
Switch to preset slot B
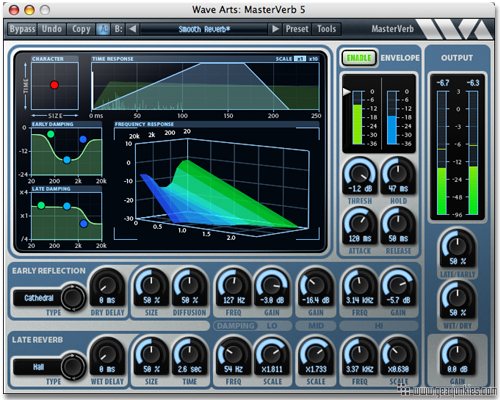point(118,29)
